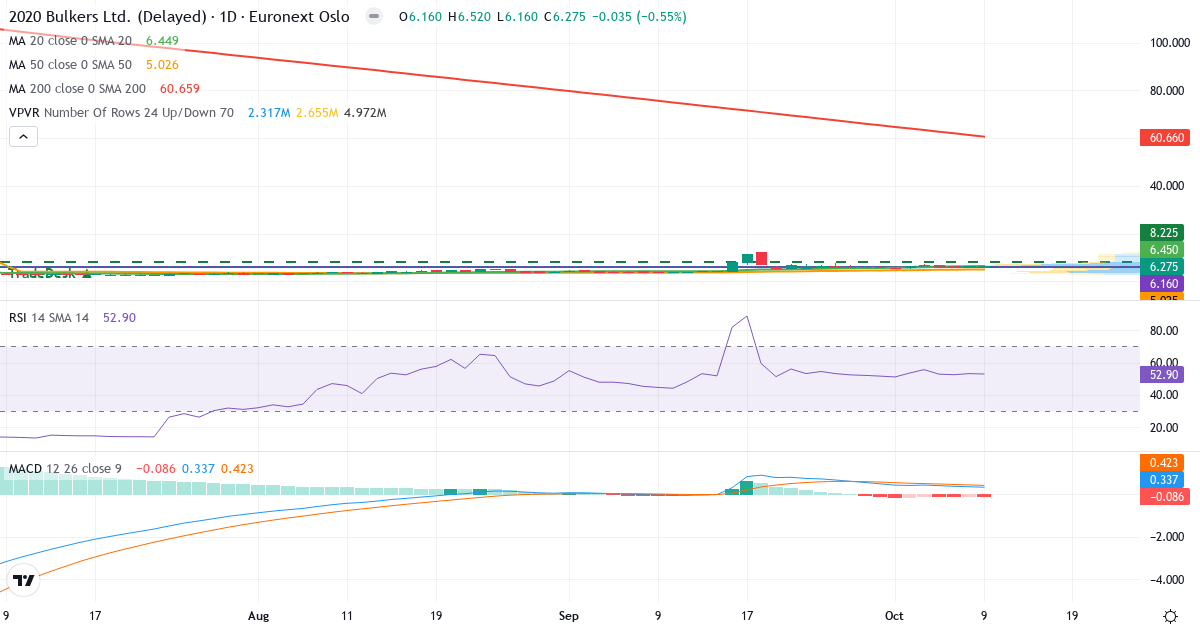Click the −4.000 level on MACD axis

coord(1168,580)
